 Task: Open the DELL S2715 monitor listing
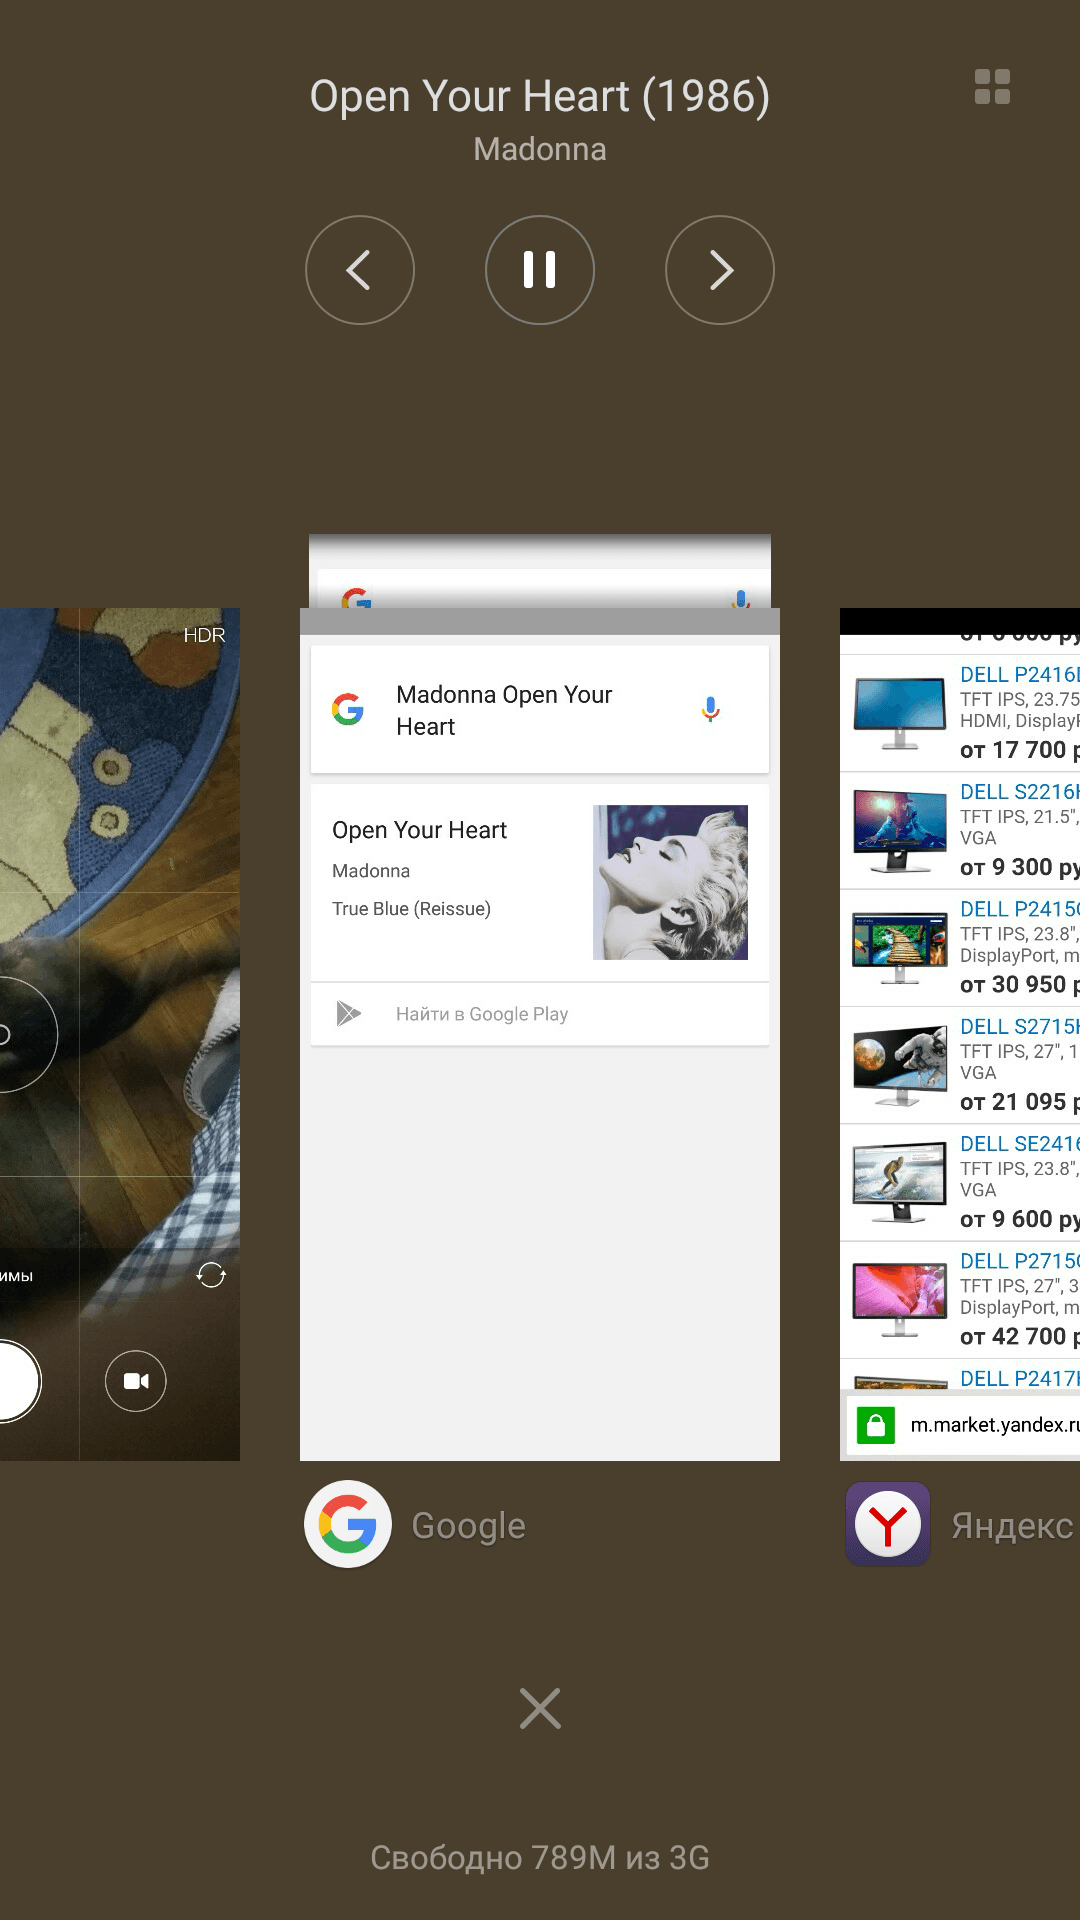1018,1027
